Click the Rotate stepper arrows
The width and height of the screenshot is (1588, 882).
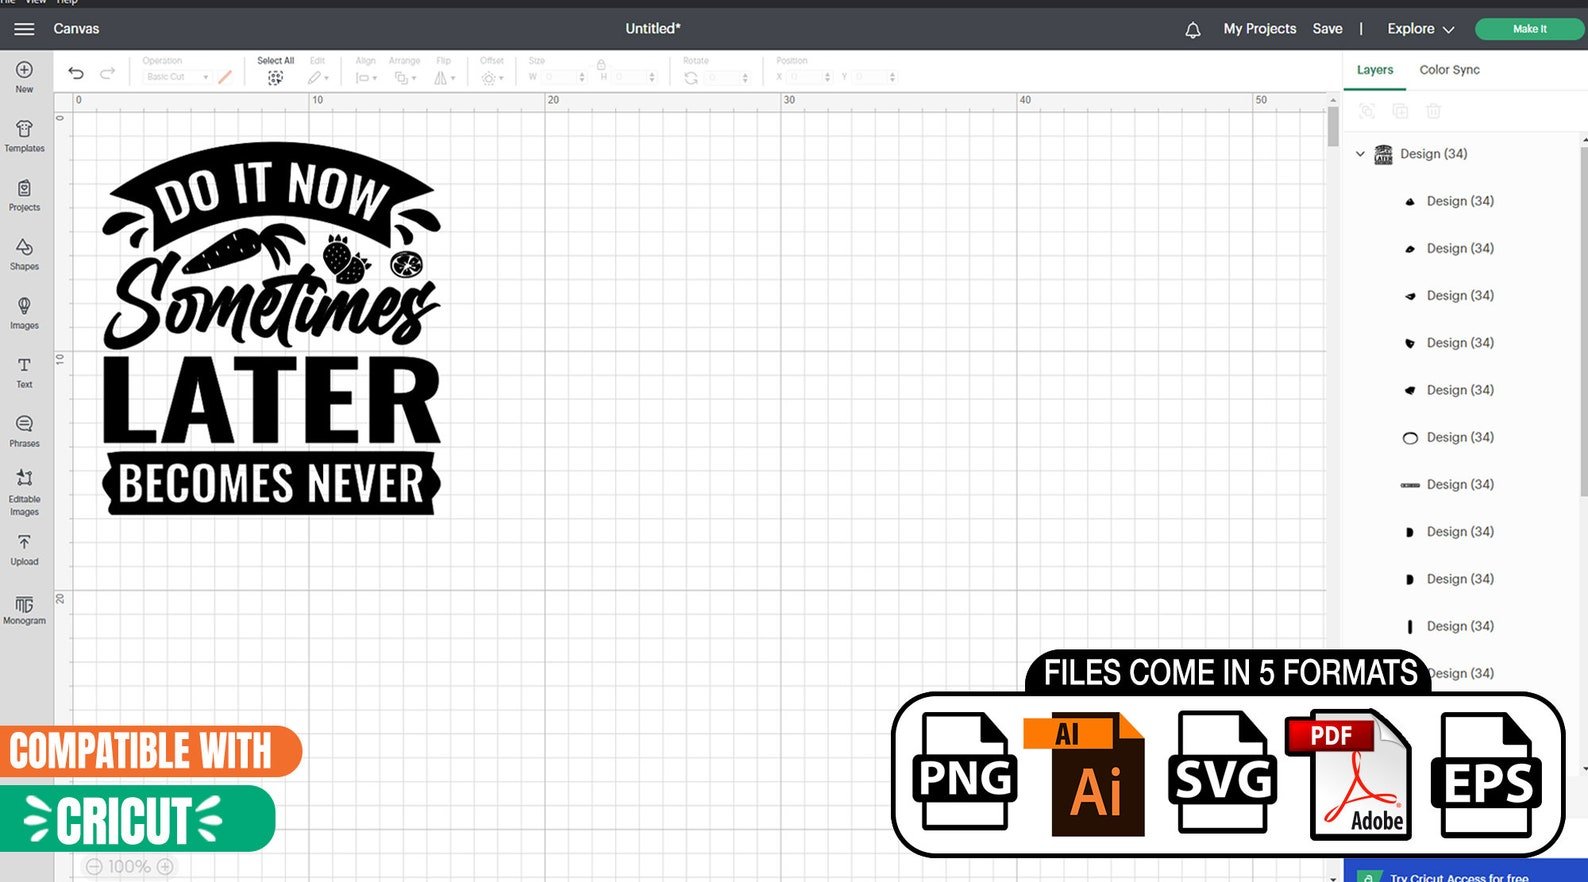pyautogui.click(x=745, y=77)
